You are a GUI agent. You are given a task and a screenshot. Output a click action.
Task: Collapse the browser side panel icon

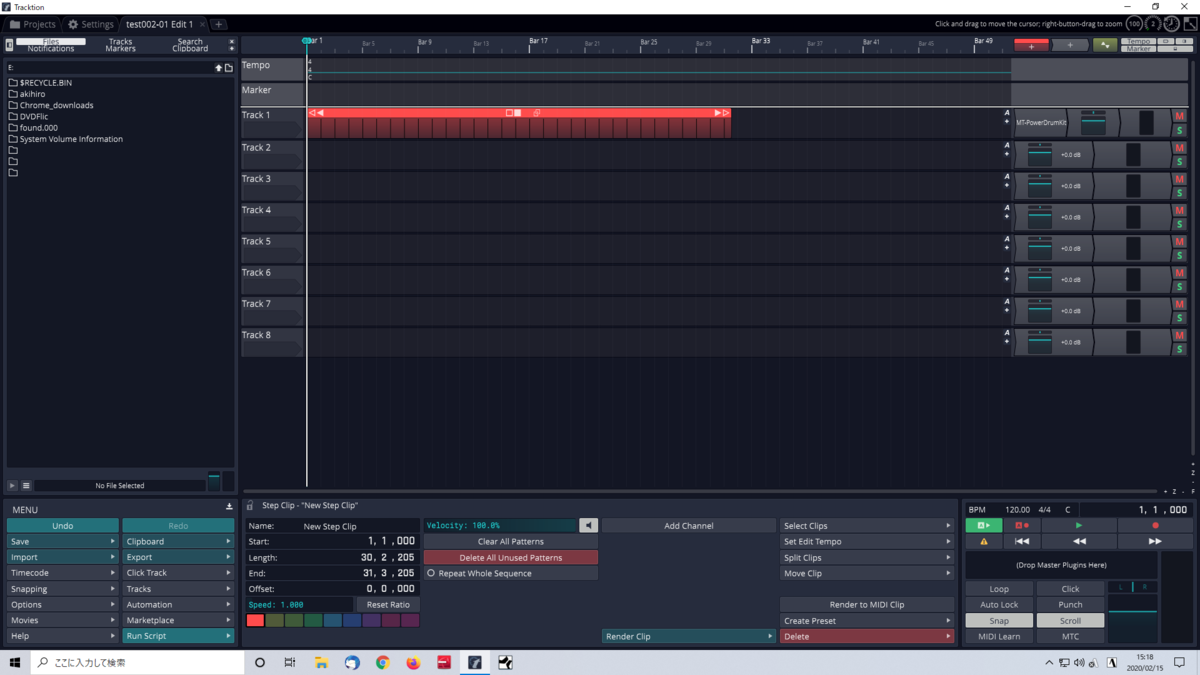9,45
